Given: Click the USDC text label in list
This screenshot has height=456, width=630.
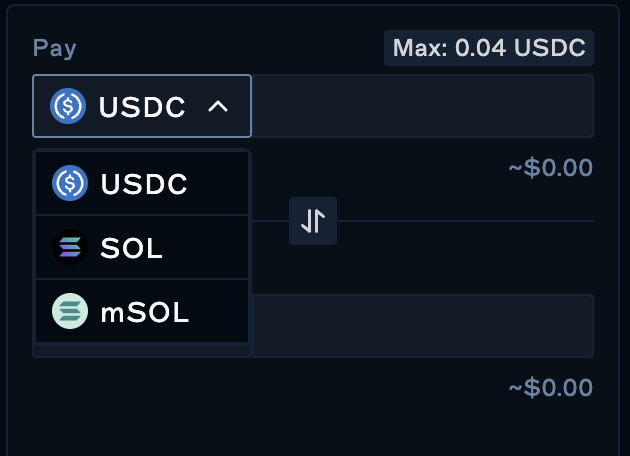Looking at the screenshot, I should 144,185.
